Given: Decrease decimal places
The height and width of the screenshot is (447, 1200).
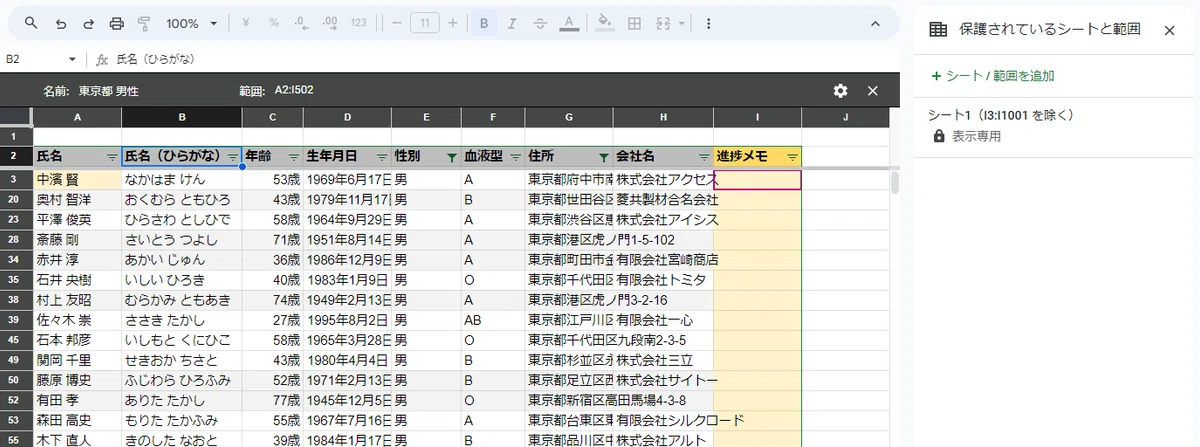Looking at the screenshot, I should [x=304, y=23].
